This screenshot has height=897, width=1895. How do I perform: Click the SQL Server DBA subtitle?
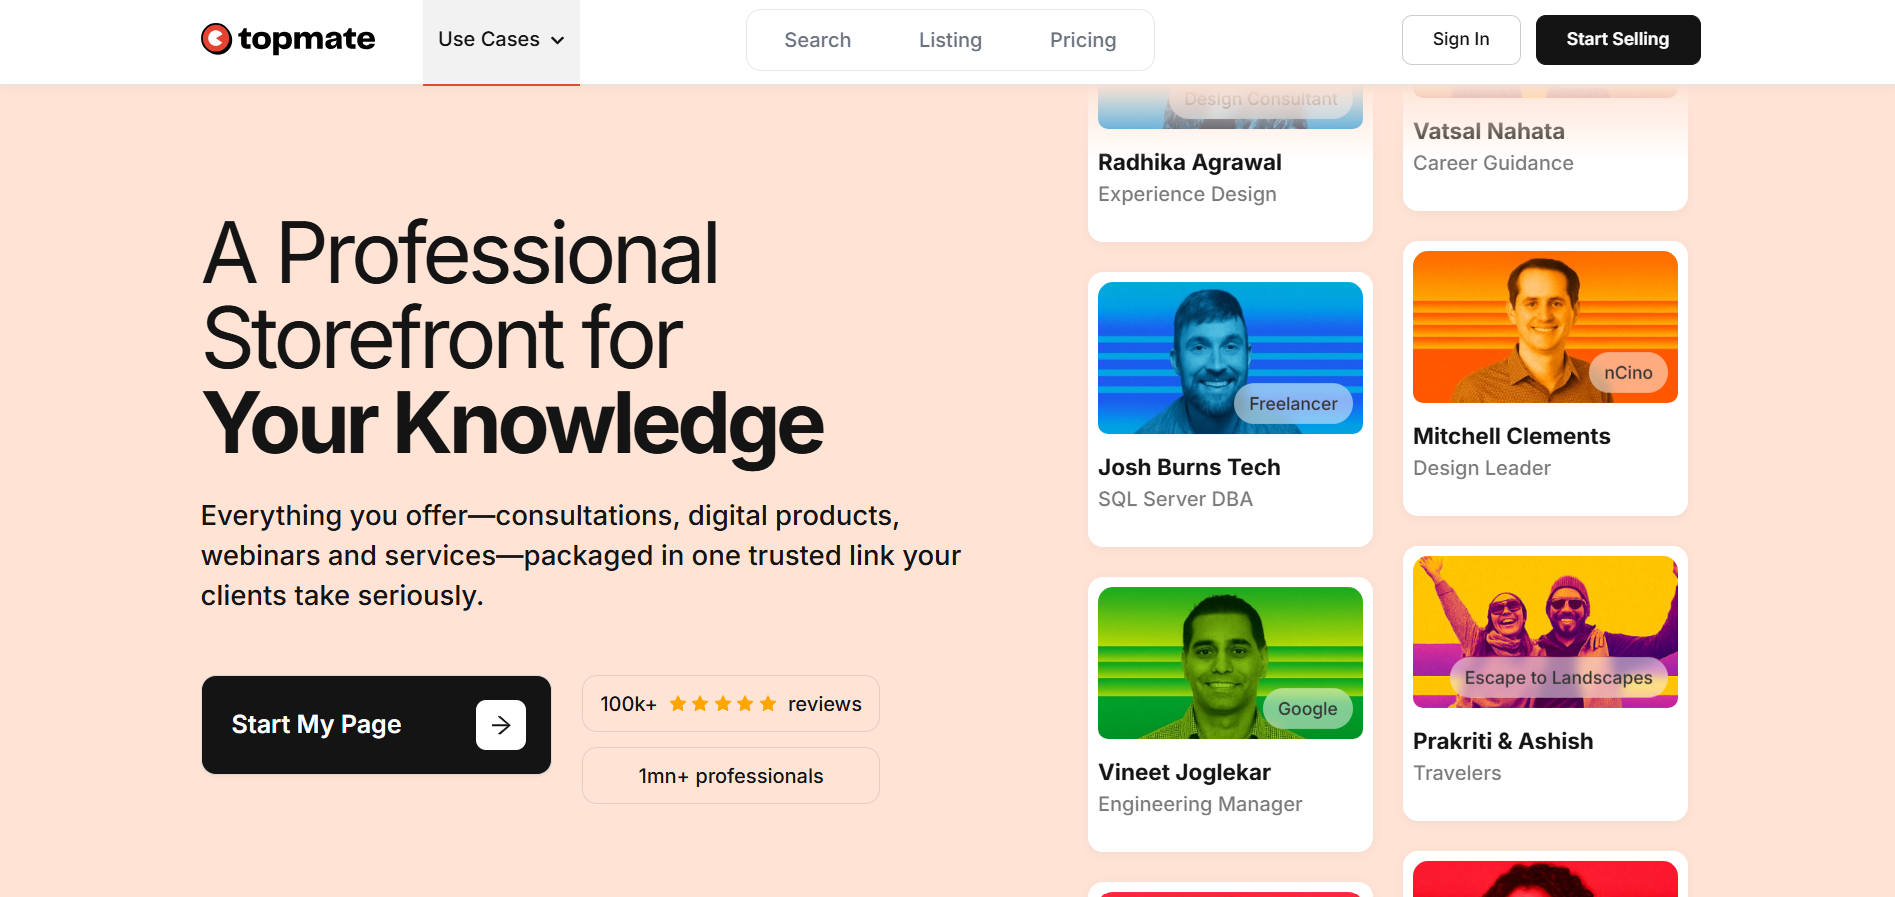tap(1175, 499)
